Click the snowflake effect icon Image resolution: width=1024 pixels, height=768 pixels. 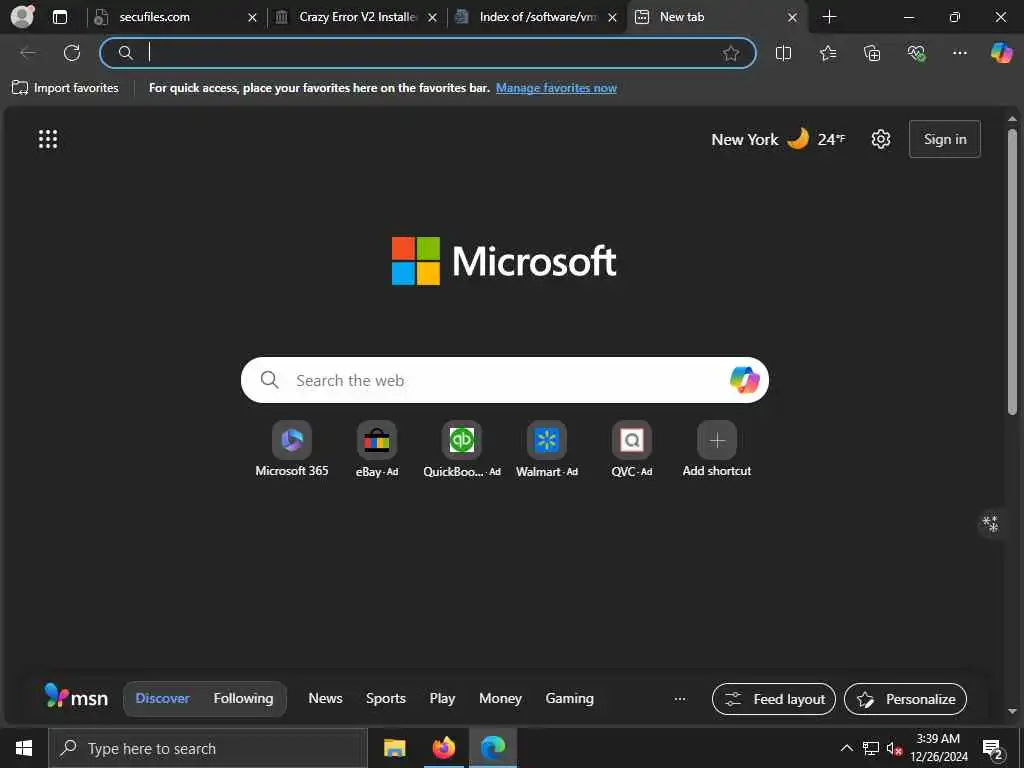pos(991,524)
